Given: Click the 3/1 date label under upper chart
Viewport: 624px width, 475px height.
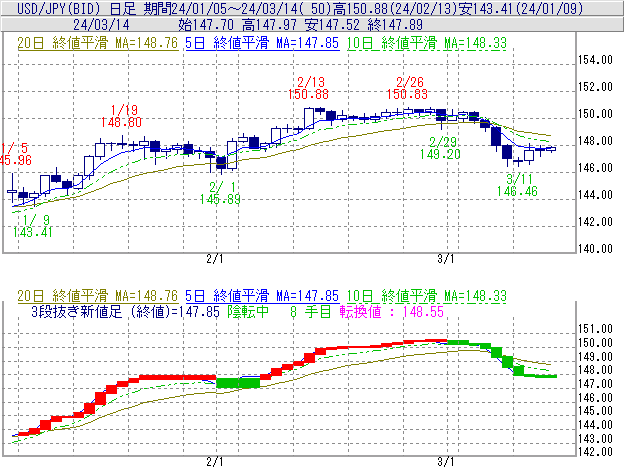Looking at the screenshot, I should 446,259.
